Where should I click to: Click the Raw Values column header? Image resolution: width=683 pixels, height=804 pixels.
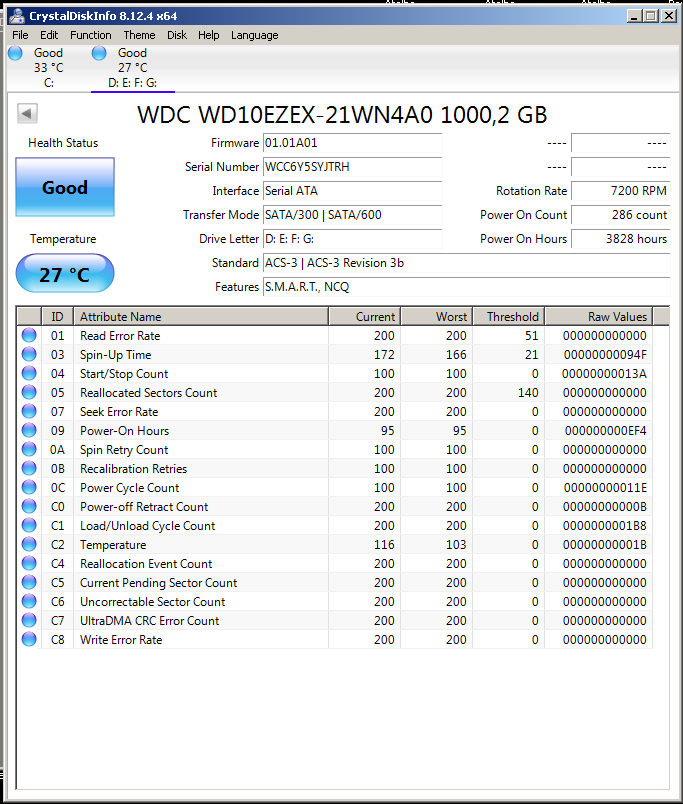(599, 316)
